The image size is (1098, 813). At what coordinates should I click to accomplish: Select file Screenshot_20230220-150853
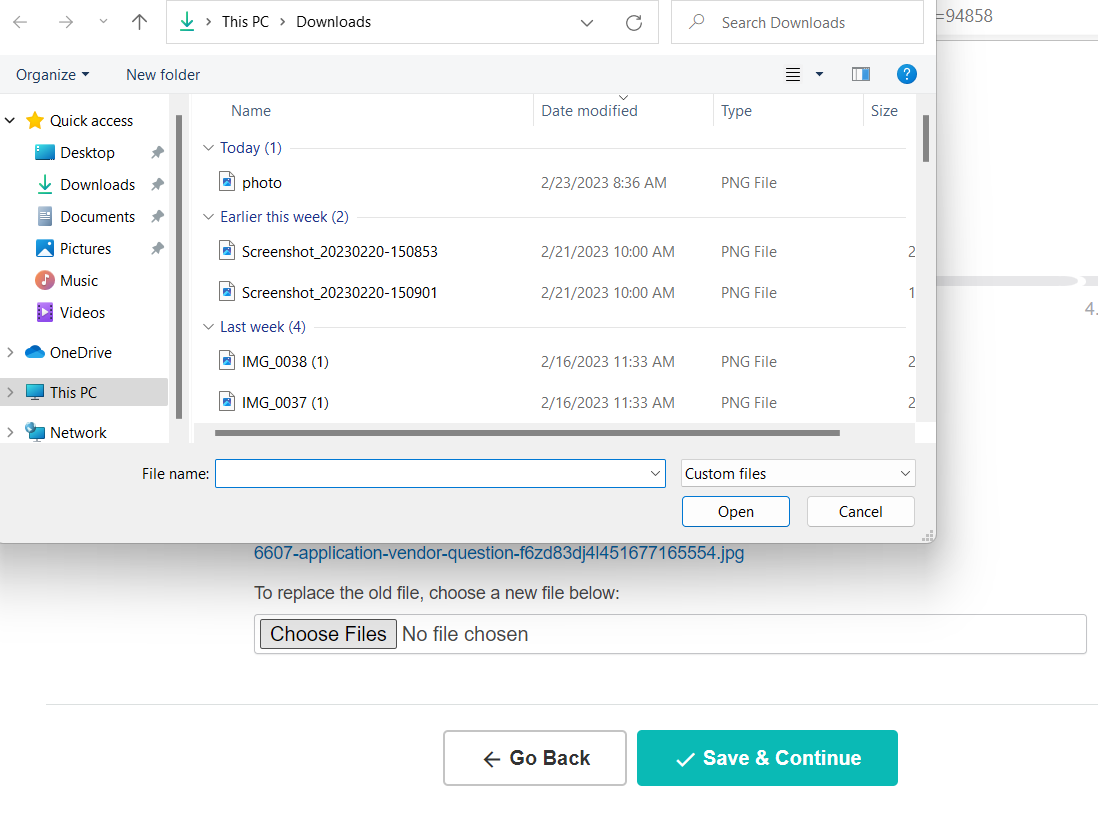click(340, 252)
